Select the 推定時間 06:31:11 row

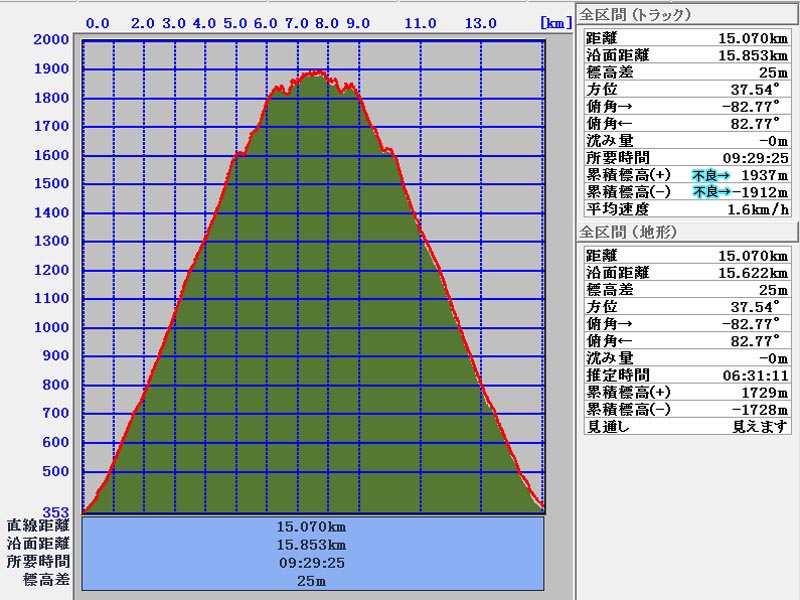(x=687, y=376)
